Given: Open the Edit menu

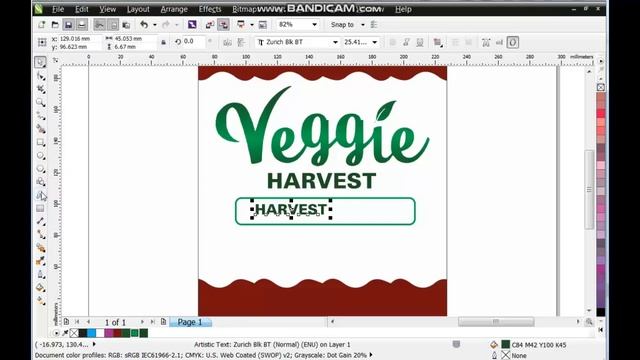Looking at the screenshot, I should click(x=81, y=9).
